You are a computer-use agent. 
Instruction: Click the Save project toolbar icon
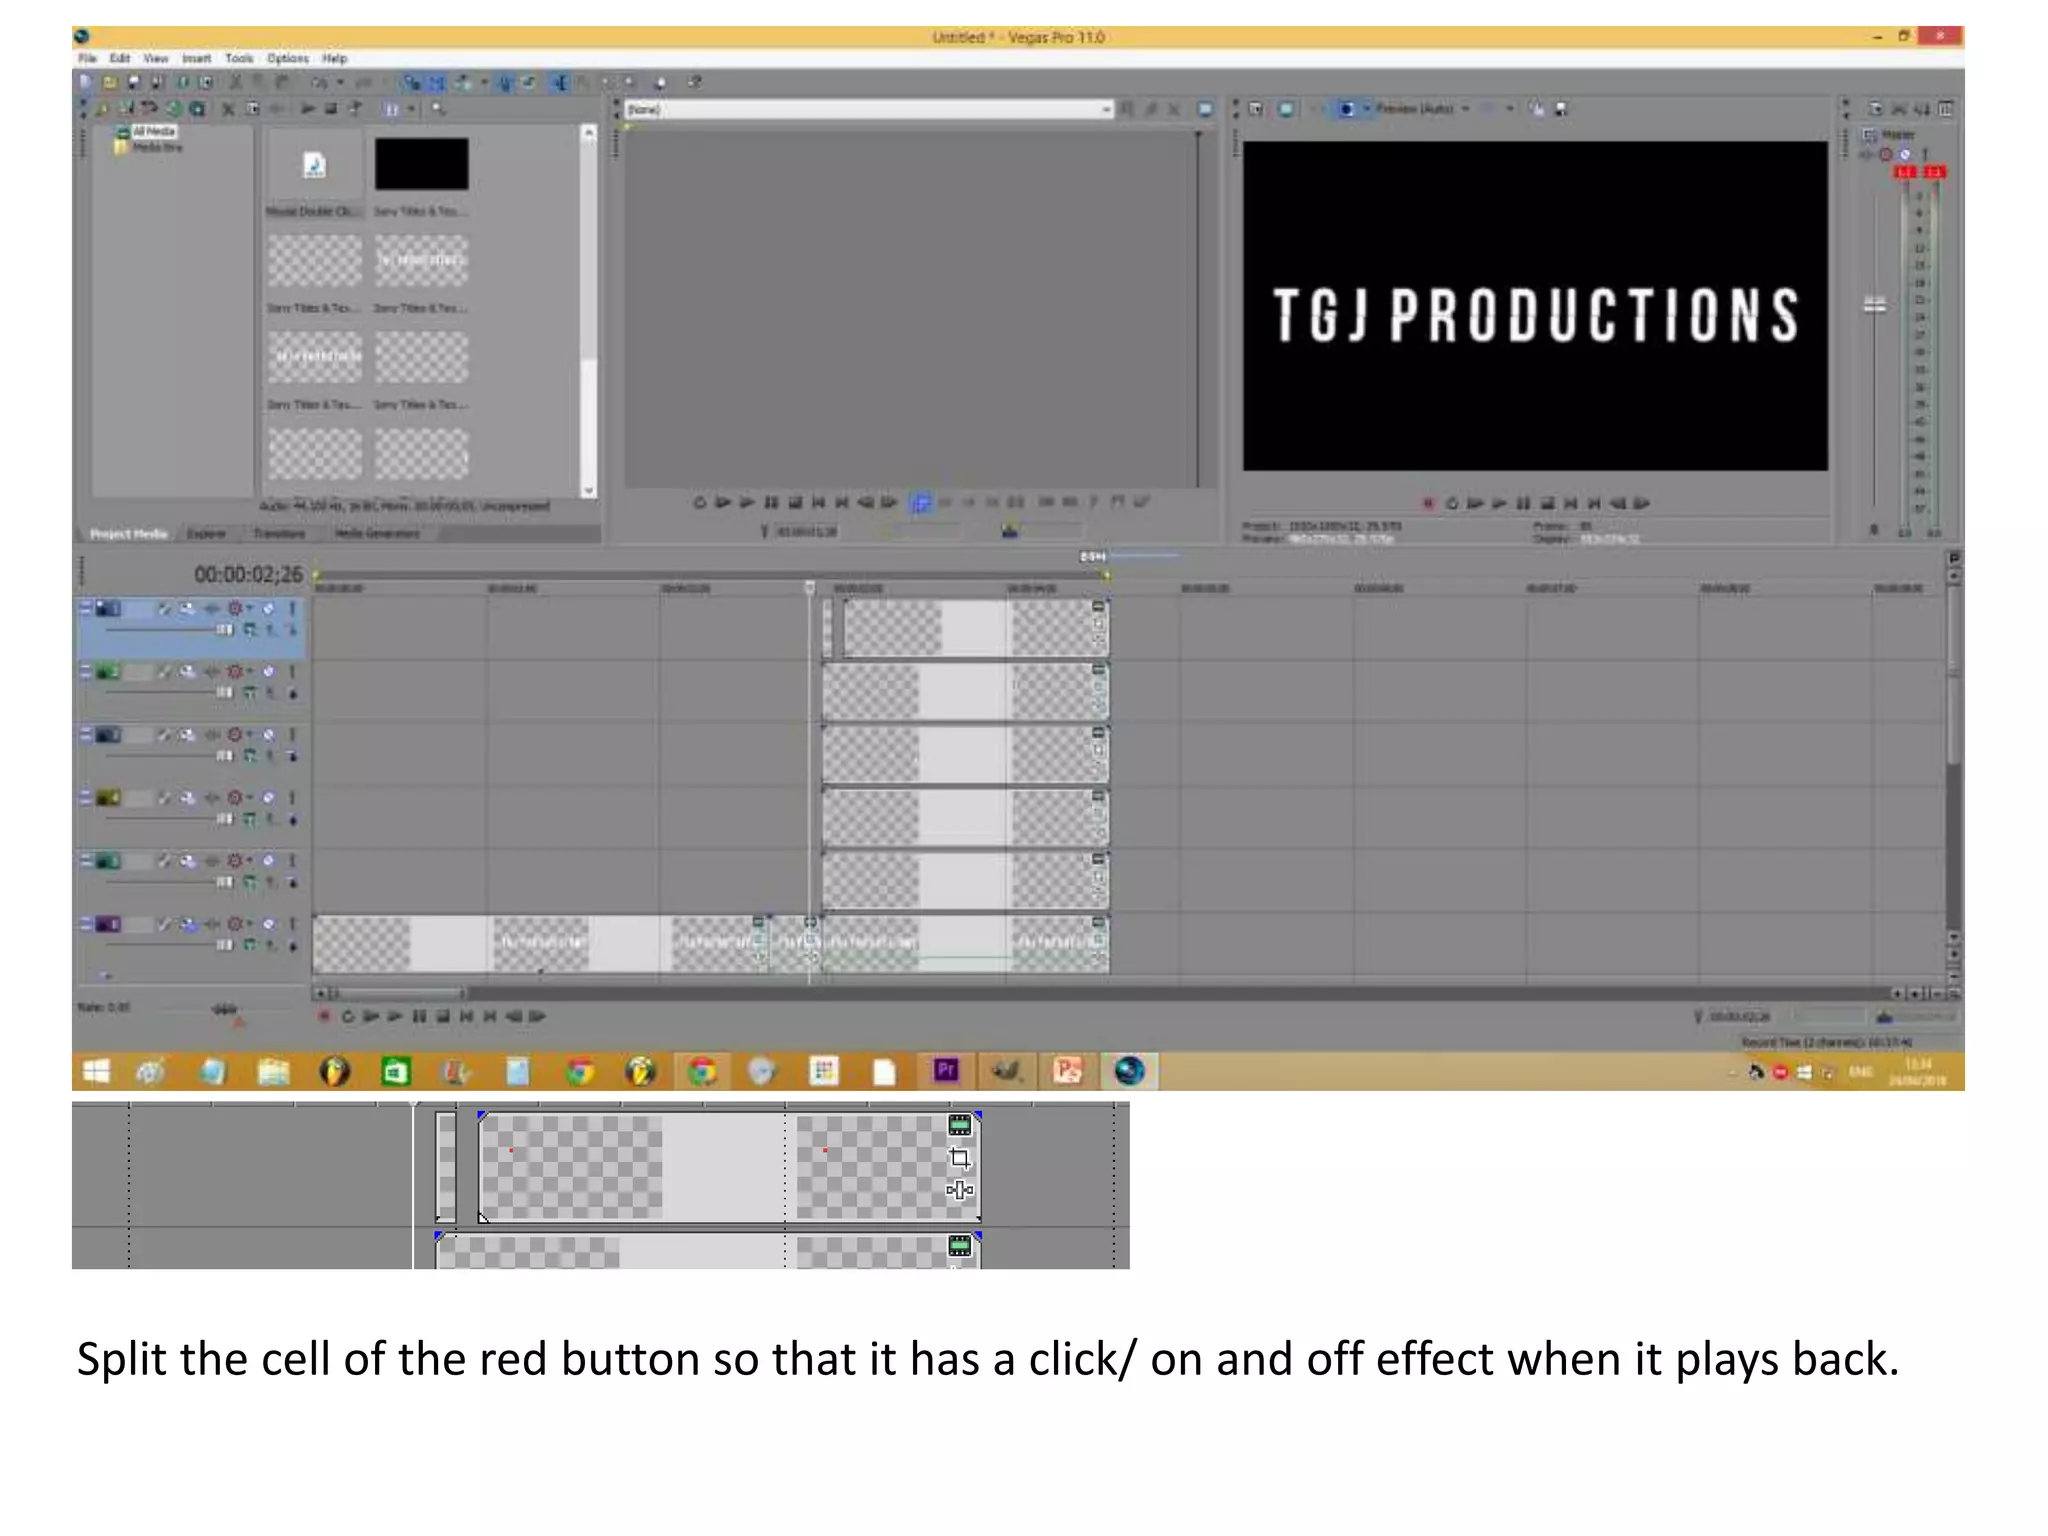click(x=134, y=82)
